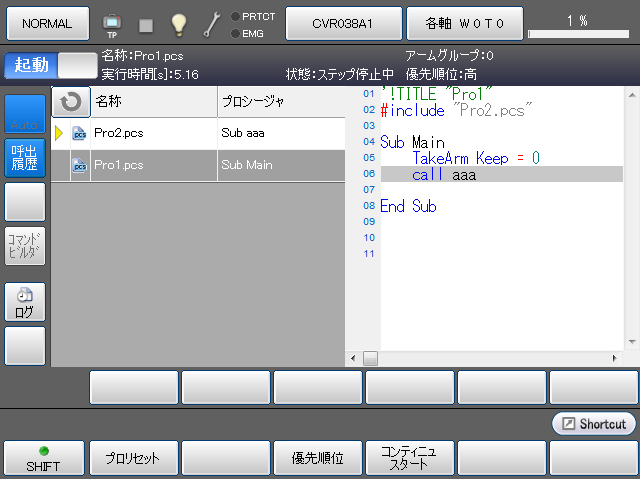Viewport: 640px width, 479px height.
Task: Click the light bulb icon
Action: pos(179,23)
